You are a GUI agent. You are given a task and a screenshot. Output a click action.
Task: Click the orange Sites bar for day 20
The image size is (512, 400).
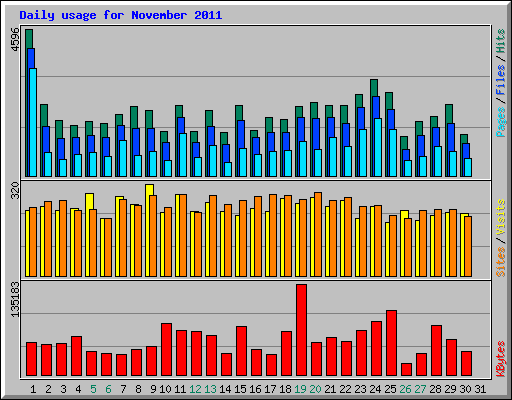pos(318,234)
